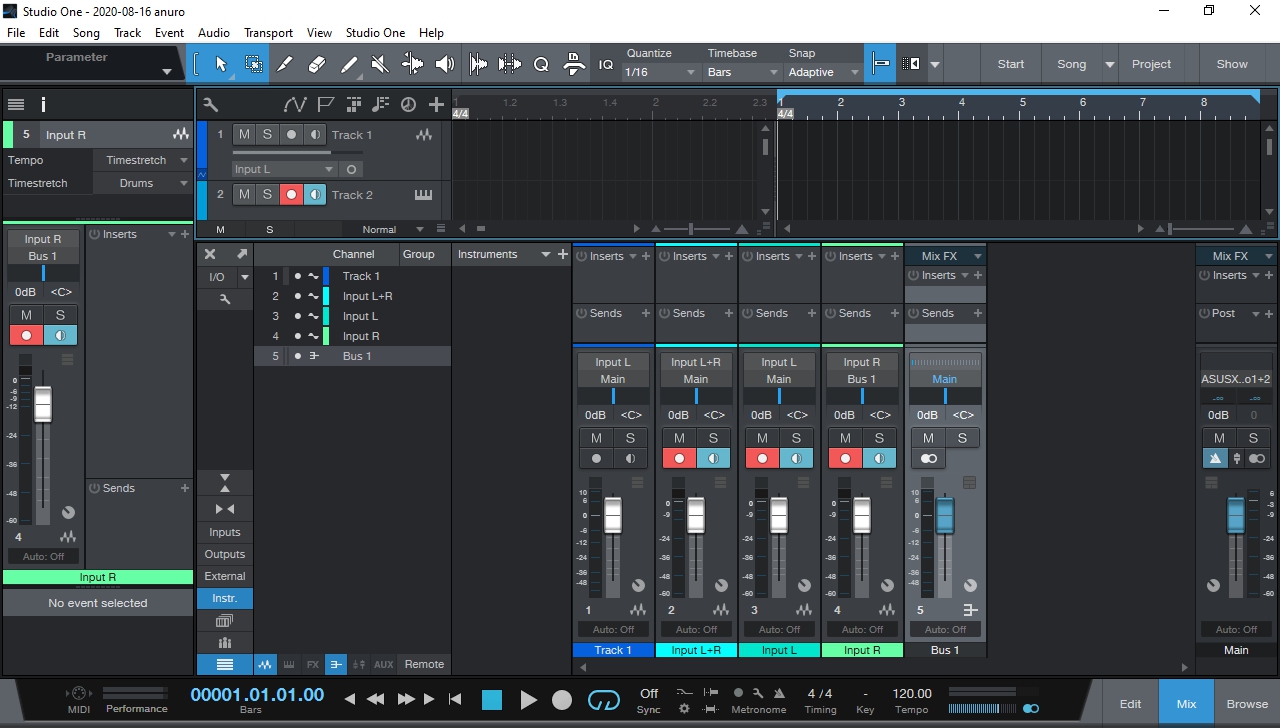Toggle the Loop button in transport

604,700
